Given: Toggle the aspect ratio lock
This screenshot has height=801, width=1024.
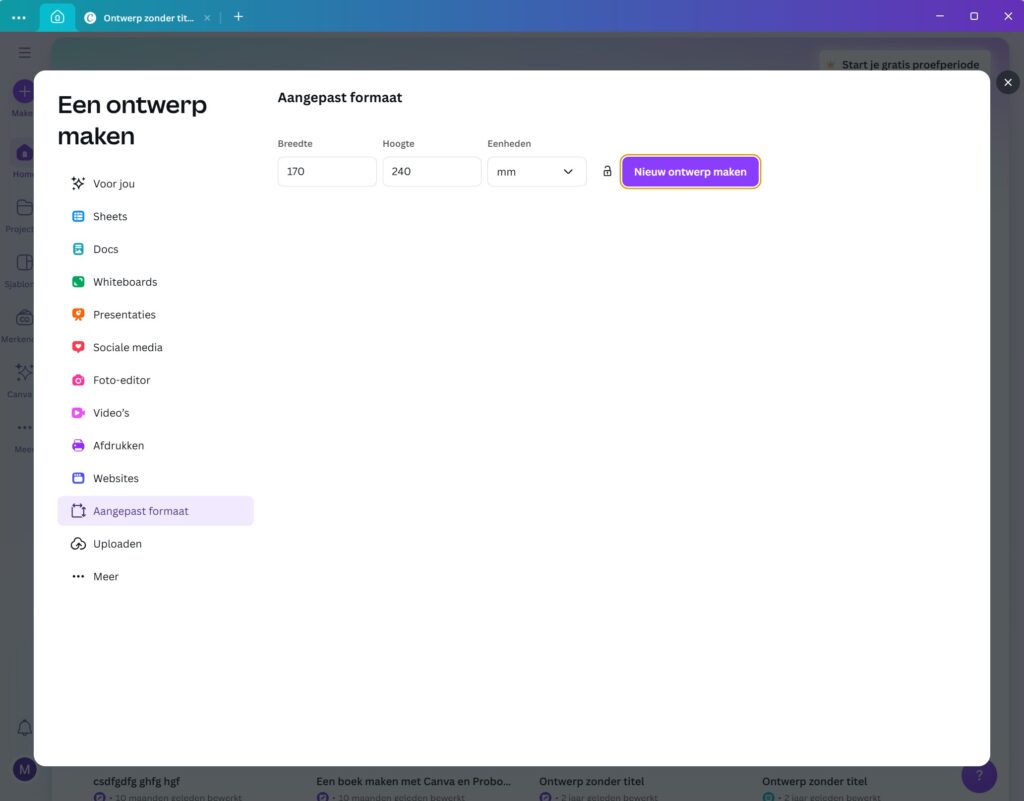Looking at the screenshot, I should coord(607,172).
